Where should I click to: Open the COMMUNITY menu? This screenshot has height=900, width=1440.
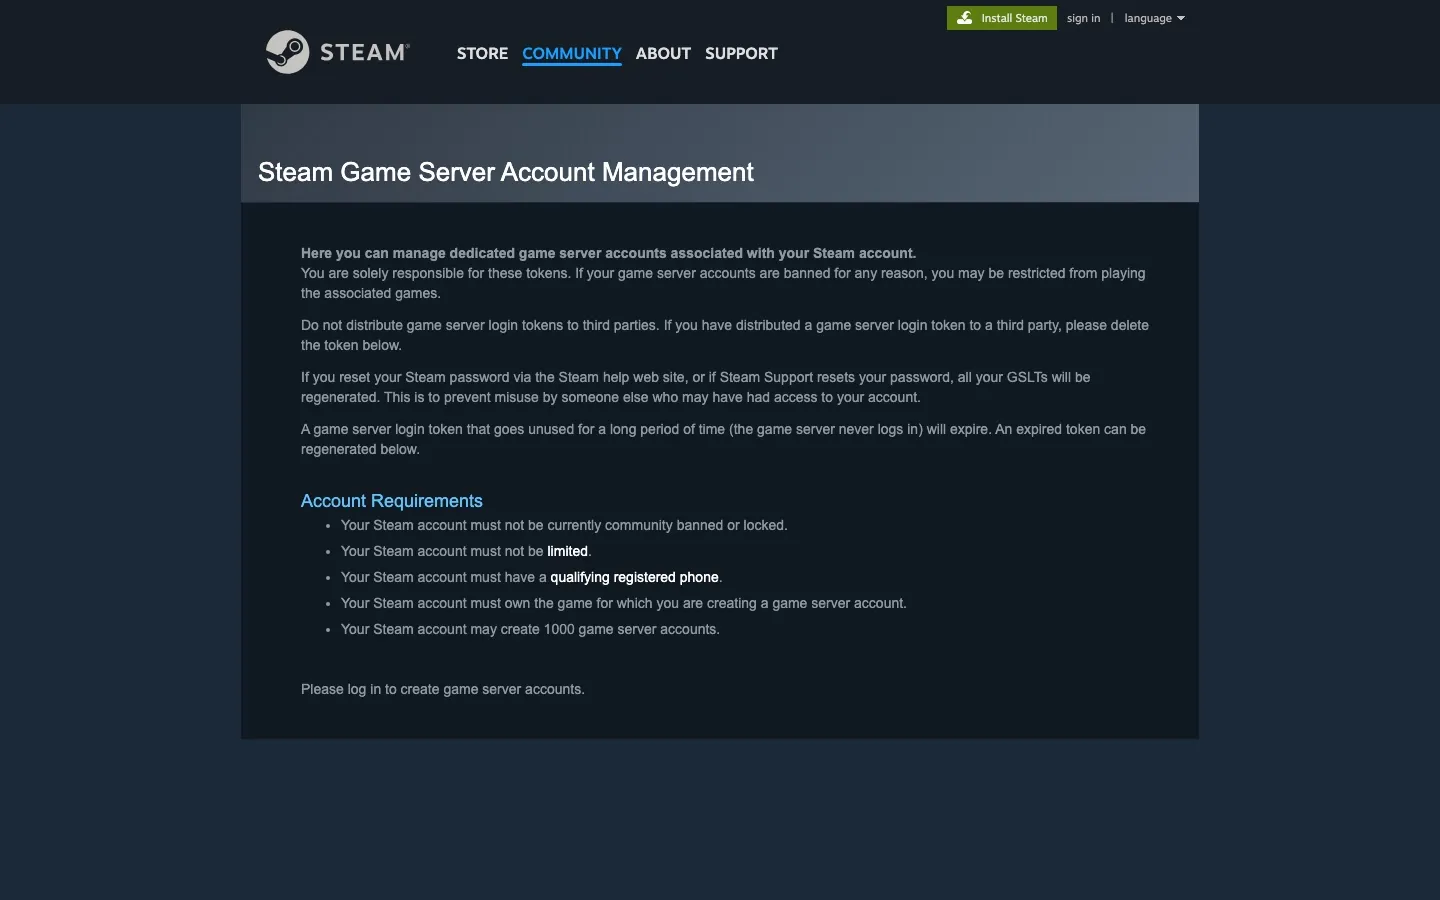coord(572,53)
